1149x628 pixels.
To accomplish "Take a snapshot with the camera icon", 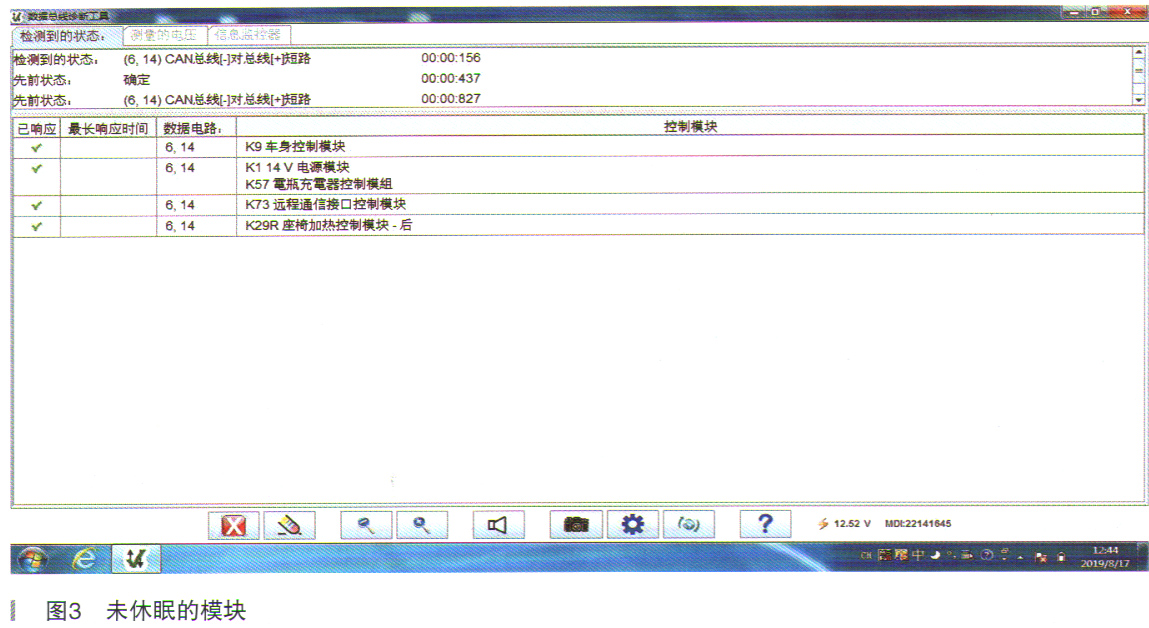I will click(x=576, y=525).
